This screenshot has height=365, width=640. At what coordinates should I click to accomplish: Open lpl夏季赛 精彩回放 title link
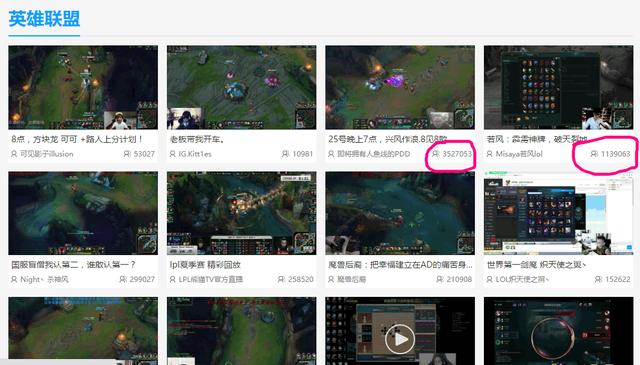tap(205, 265)
